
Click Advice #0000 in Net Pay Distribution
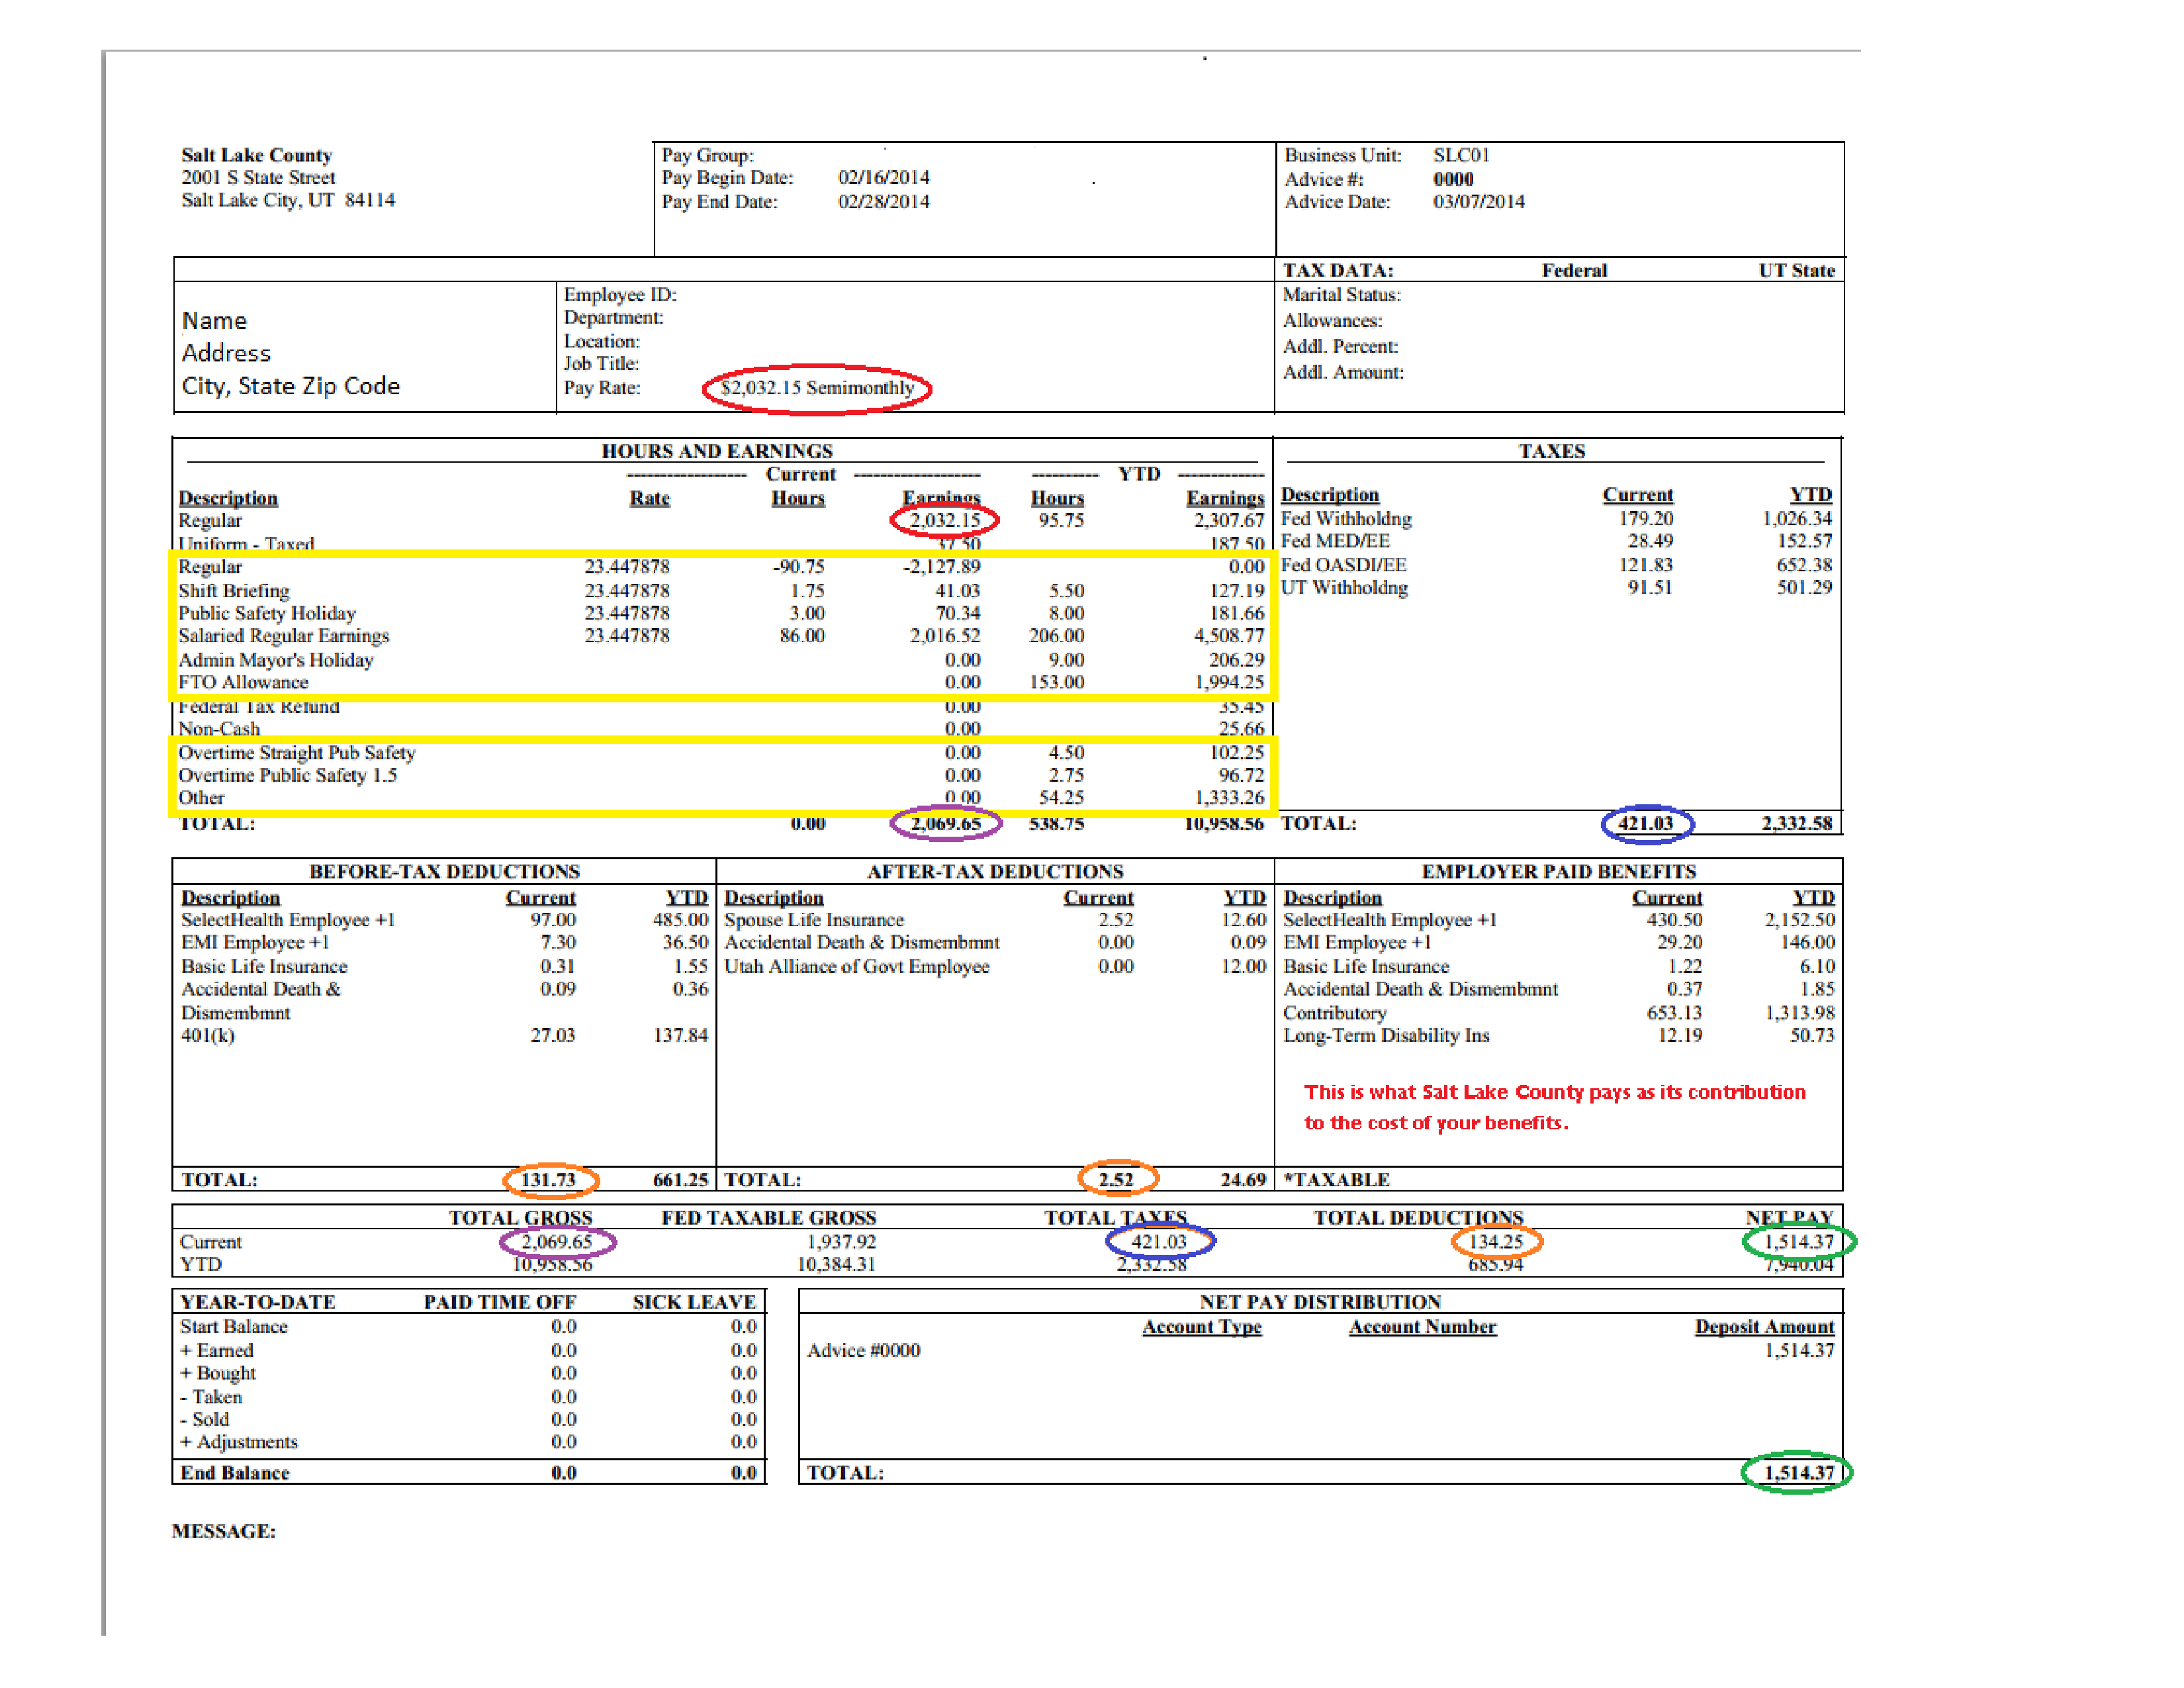(x=863, y=1350)
